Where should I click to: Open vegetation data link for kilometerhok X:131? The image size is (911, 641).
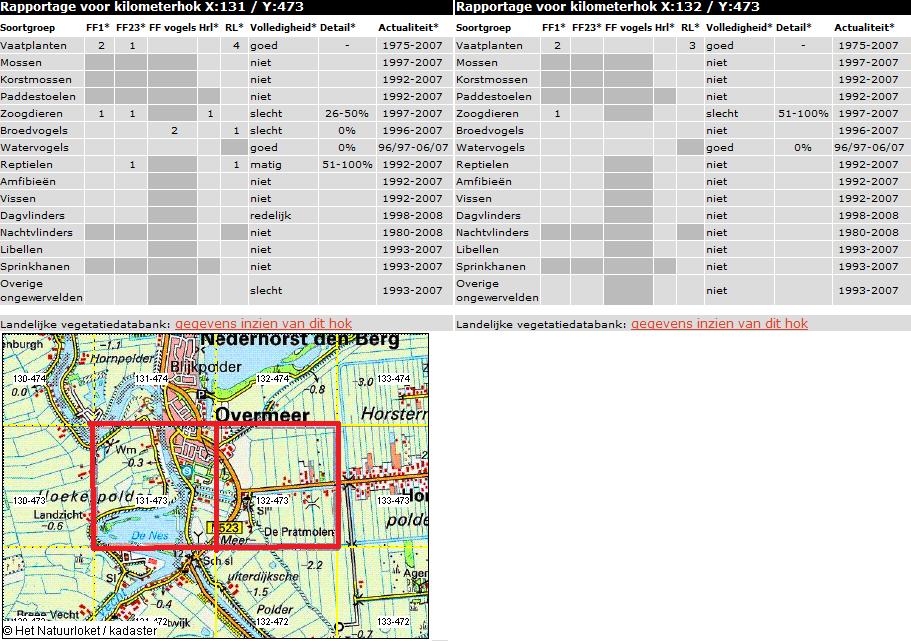tap(263, 324)
